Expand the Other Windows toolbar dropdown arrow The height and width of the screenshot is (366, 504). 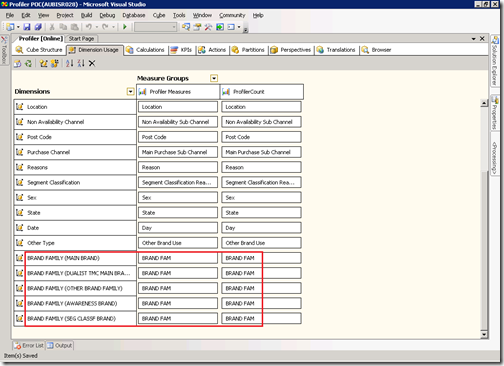[239, 27]
